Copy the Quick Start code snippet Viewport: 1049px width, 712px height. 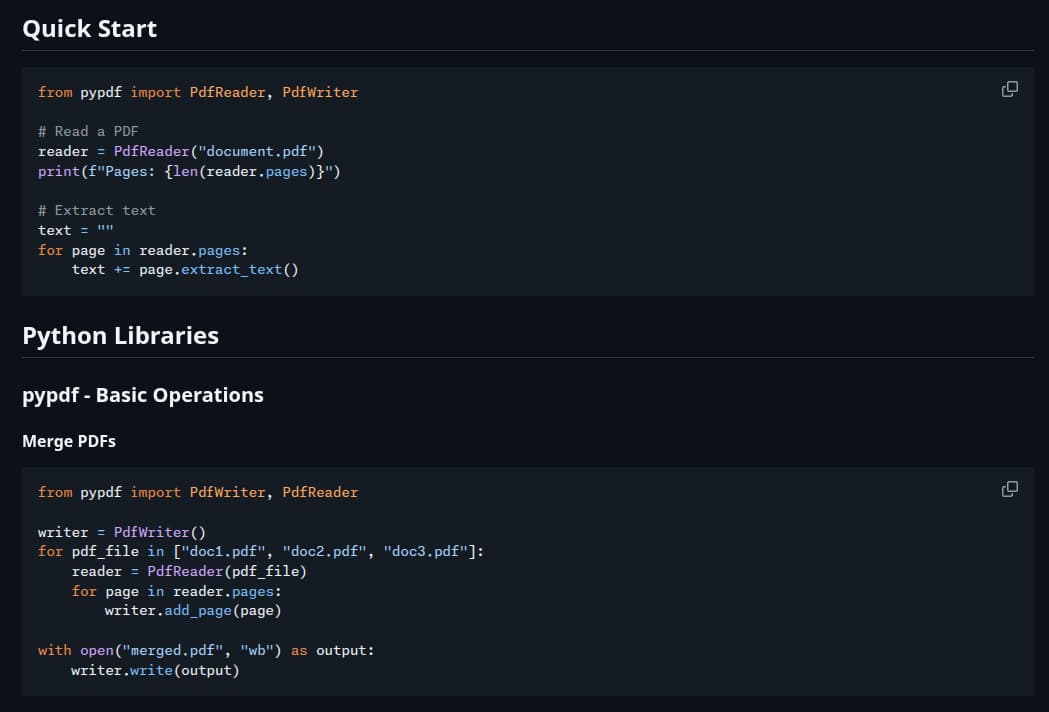click(1009, 89)
